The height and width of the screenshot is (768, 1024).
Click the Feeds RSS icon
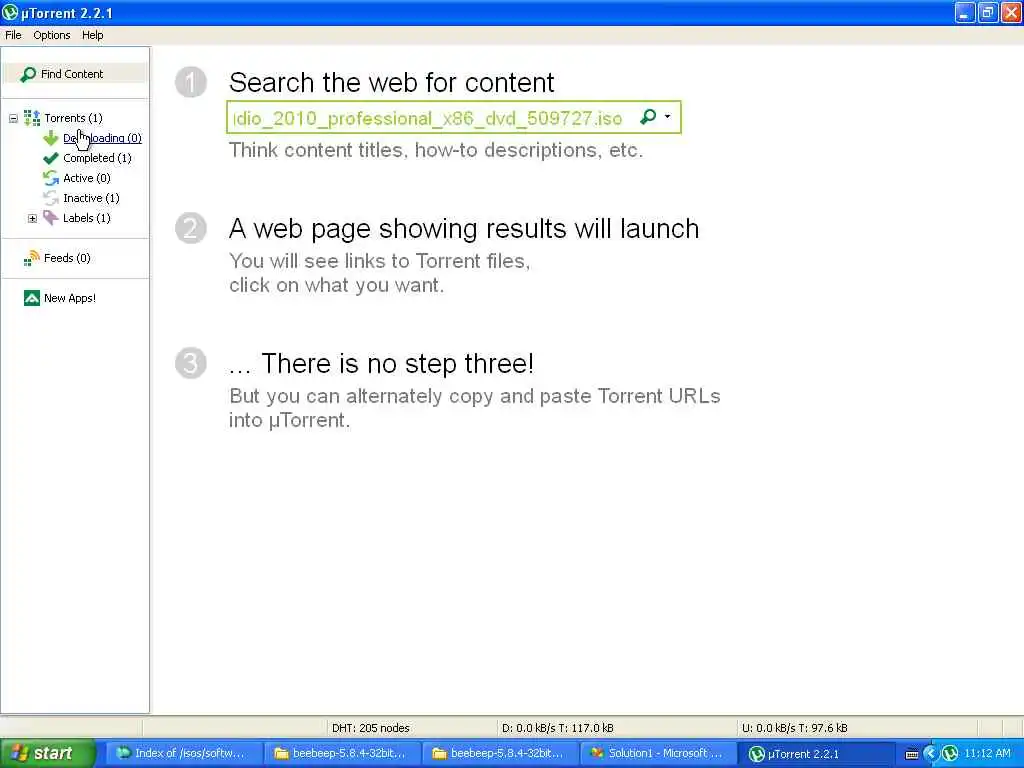[x=31, y=259]
